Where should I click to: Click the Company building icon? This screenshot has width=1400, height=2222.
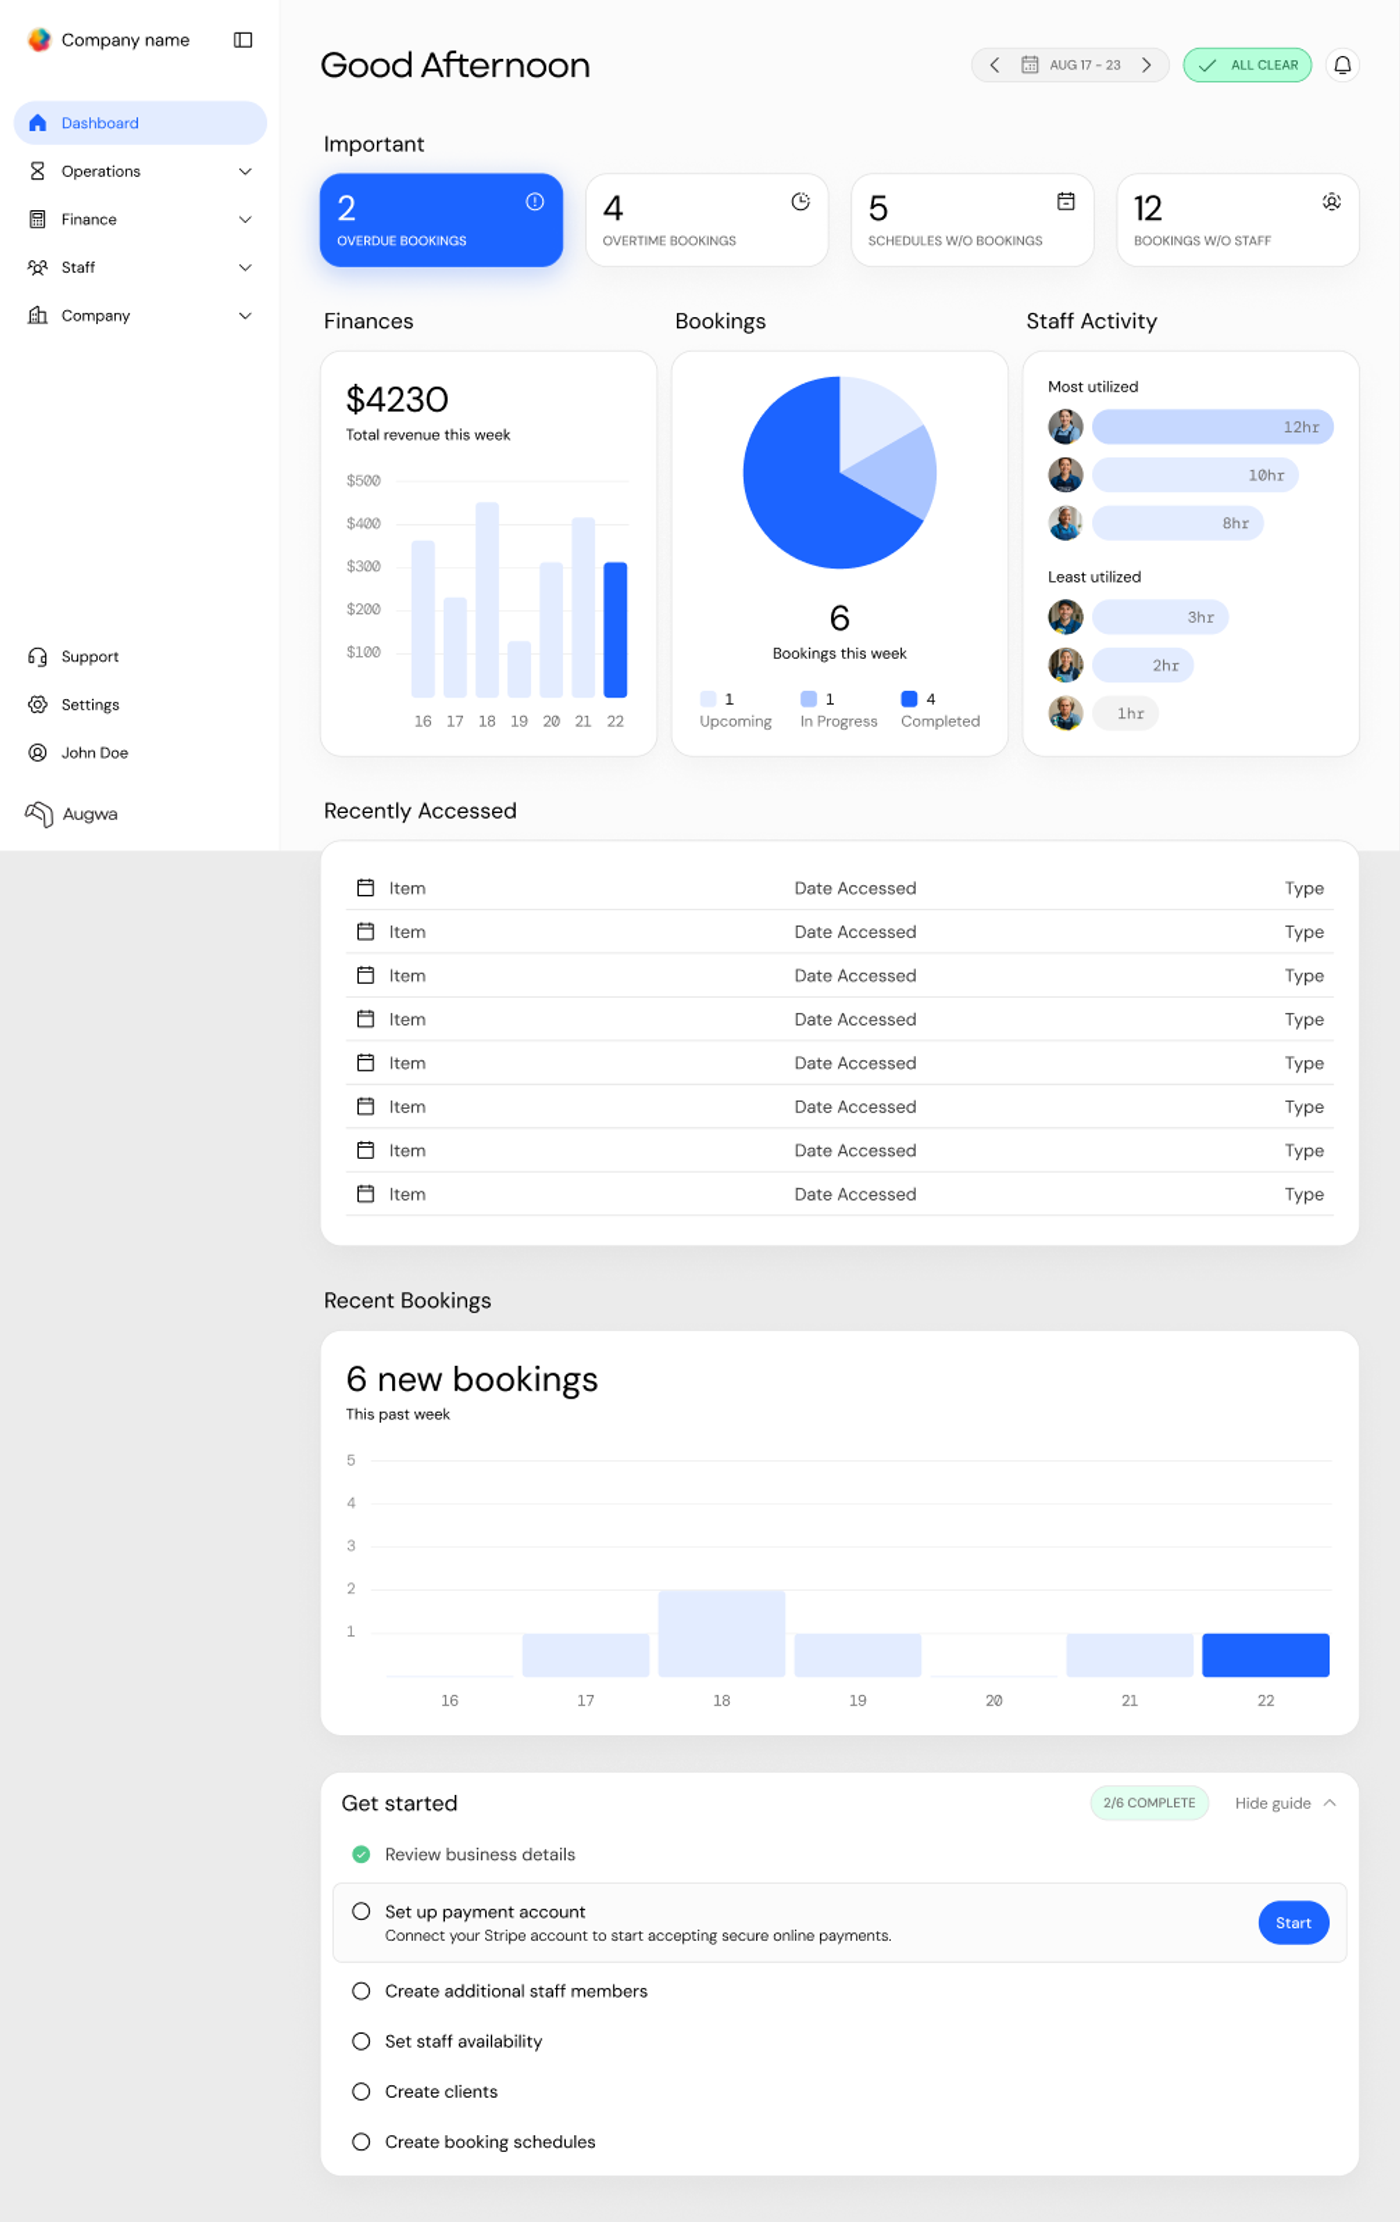pyautogui.click(x=38, y=315)
